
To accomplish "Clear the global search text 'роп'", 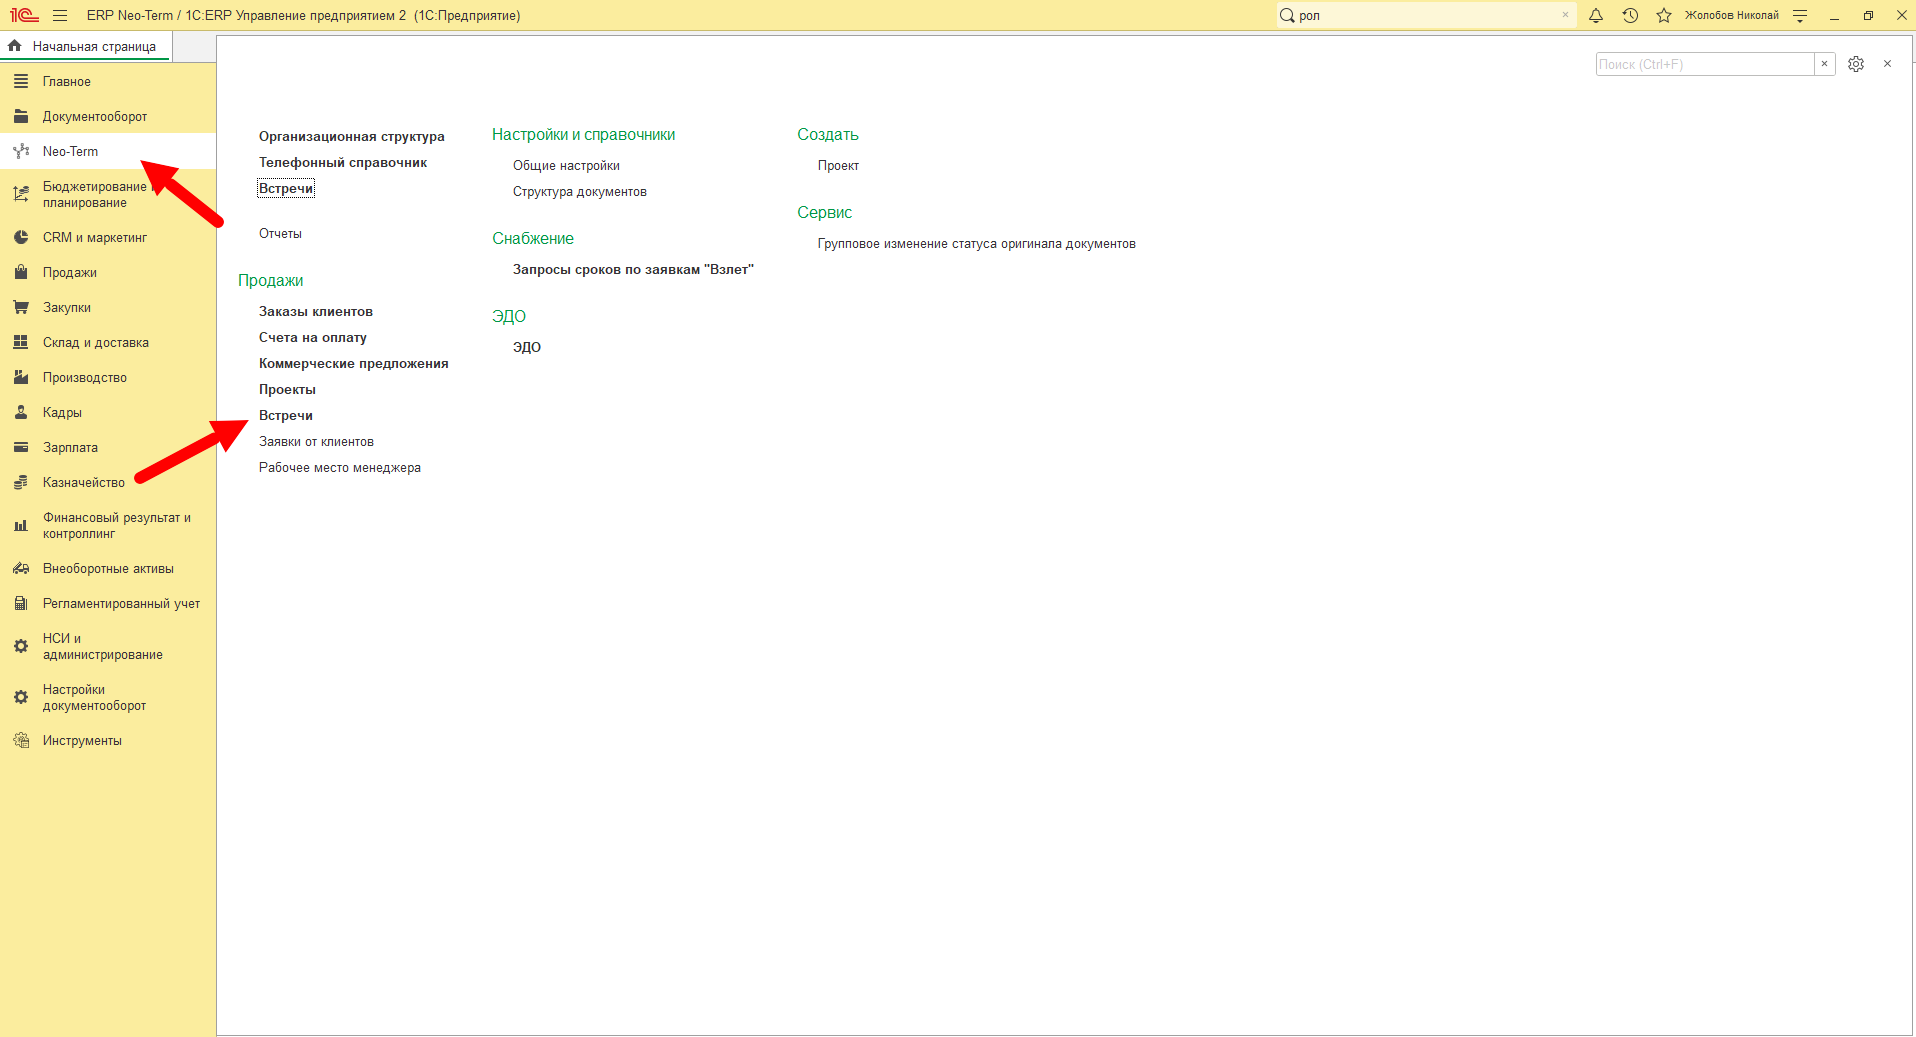I will [1565, 15].
